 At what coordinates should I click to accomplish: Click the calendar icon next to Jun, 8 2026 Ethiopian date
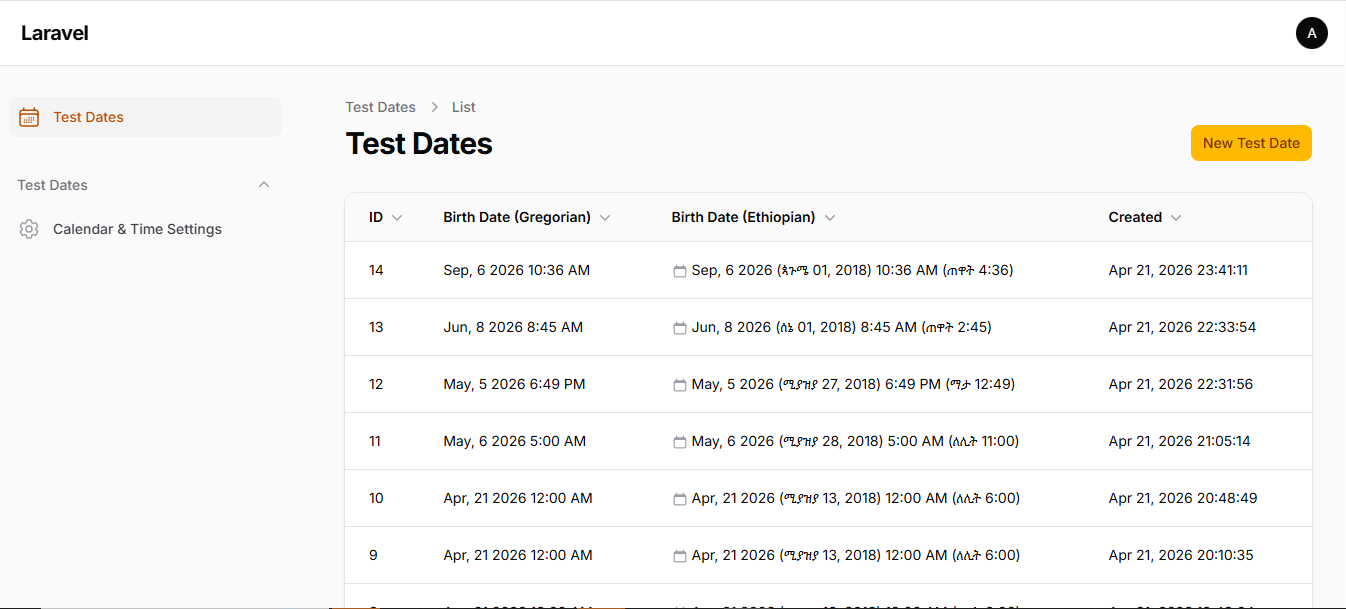pos(679,327)
